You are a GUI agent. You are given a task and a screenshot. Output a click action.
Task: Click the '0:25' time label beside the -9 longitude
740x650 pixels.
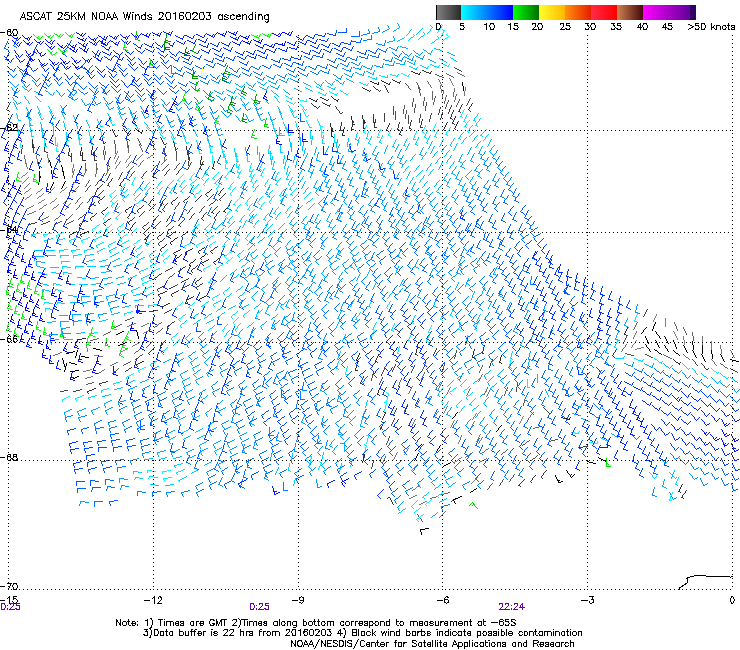pyautogui.click(x=259, y=607)
